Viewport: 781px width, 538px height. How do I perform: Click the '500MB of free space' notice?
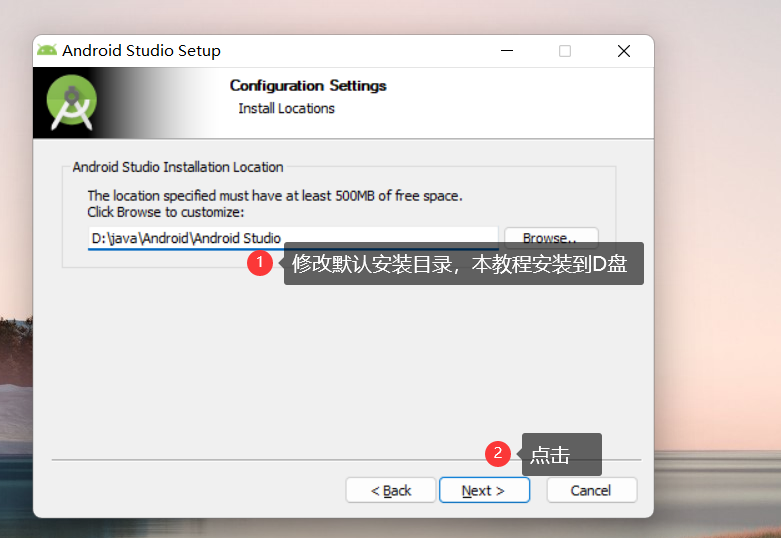[x=275, y=196]
